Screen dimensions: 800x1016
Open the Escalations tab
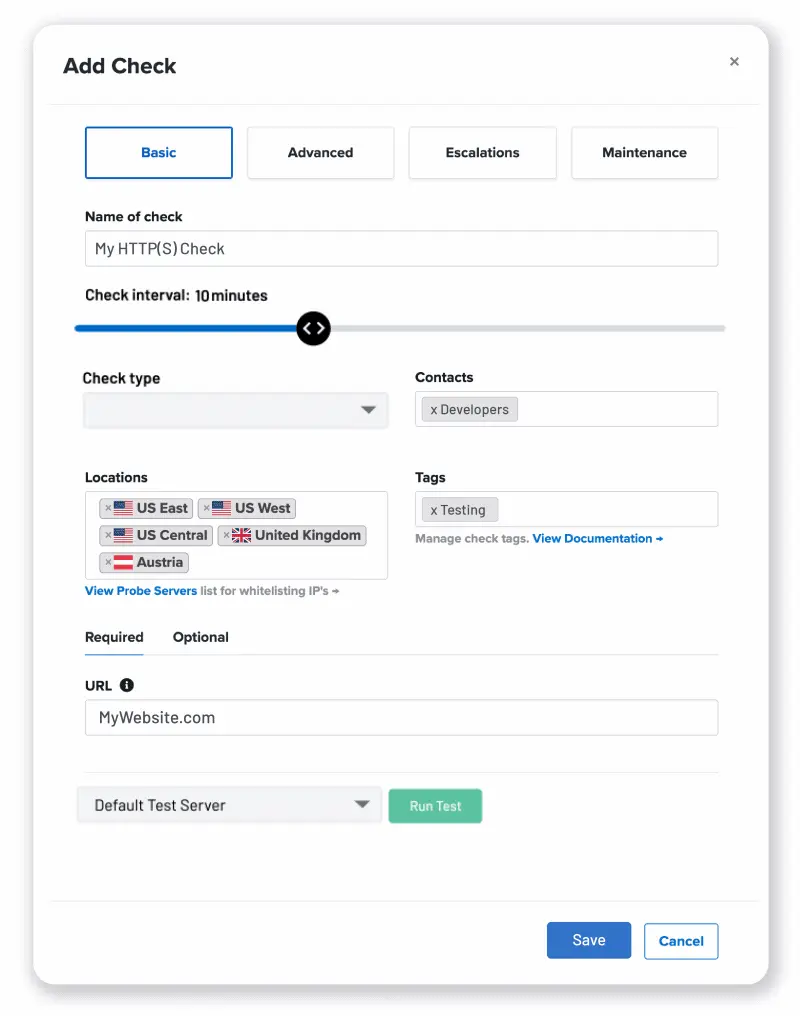[x=483, y=152]
